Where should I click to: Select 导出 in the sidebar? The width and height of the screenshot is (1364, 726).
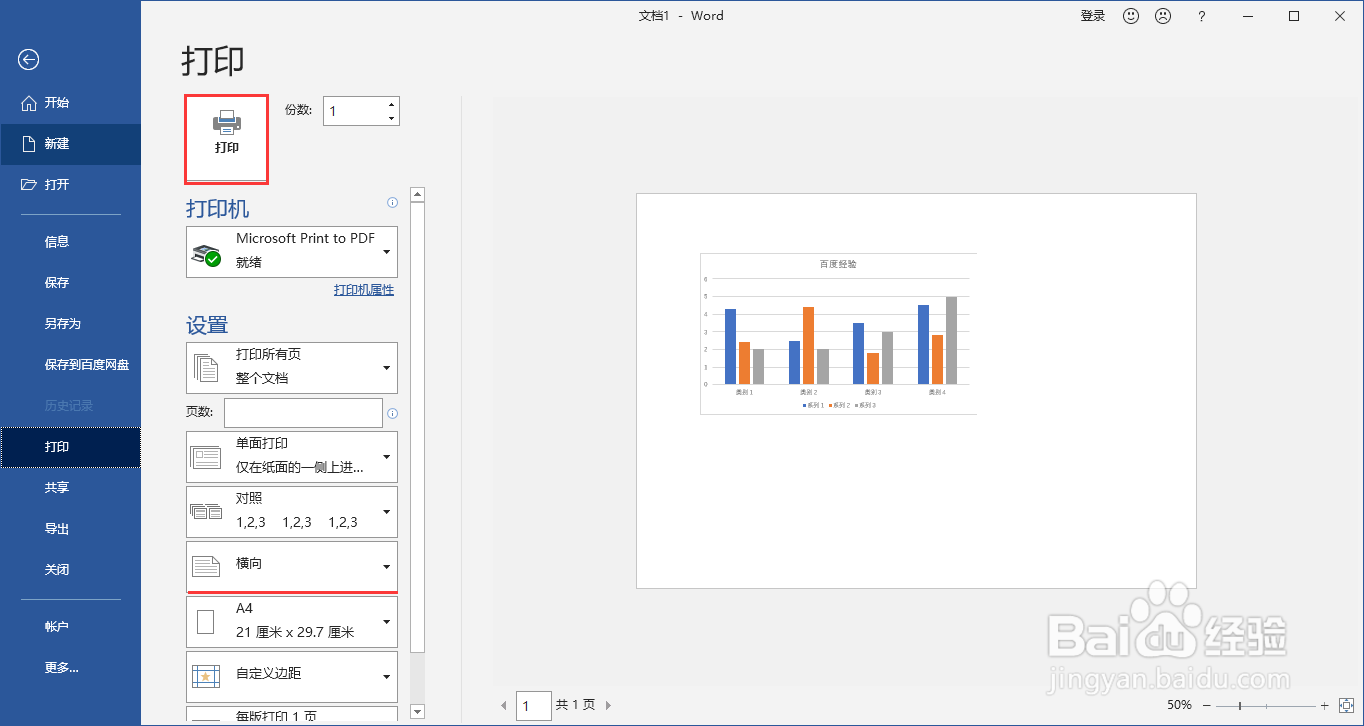pos(70,529)
